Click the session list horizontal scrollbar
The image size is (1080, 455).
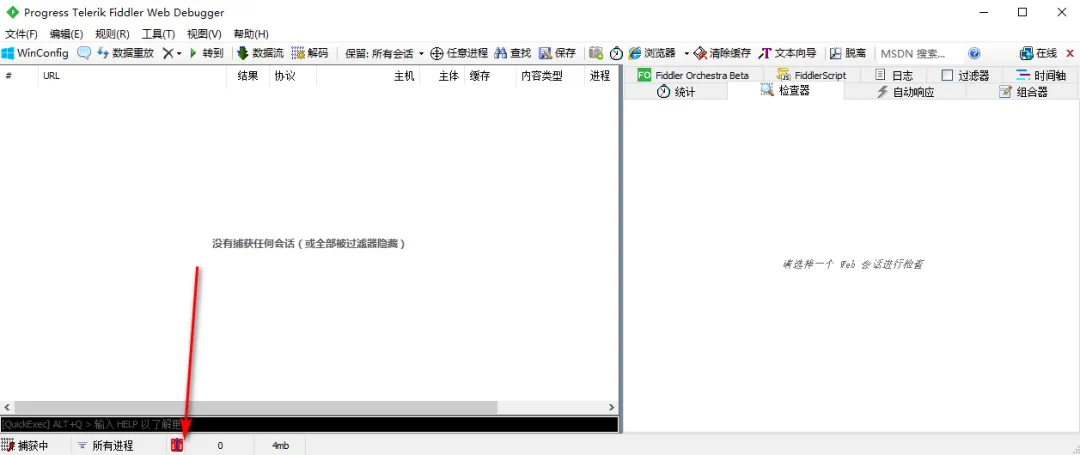coord(256,408)
